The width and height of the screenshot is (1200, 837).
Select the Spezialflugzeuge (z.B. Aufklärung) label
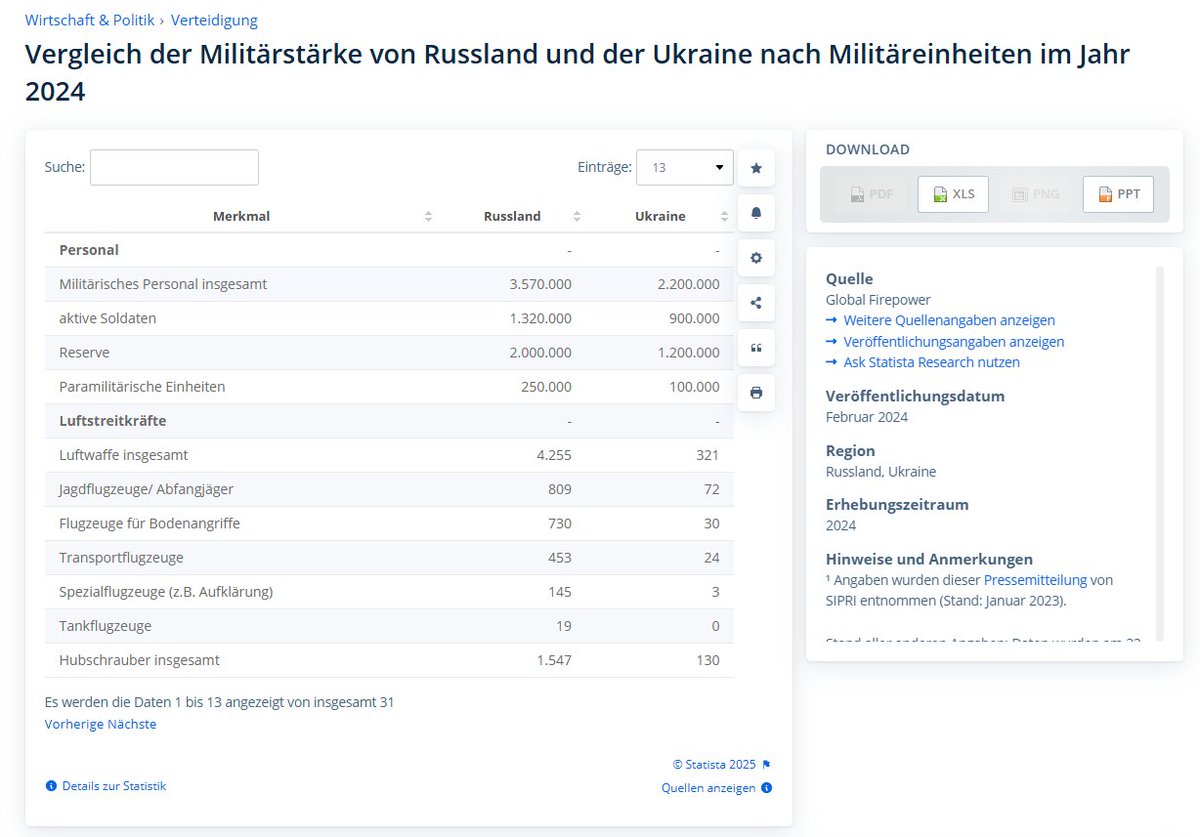pos(166,592)
